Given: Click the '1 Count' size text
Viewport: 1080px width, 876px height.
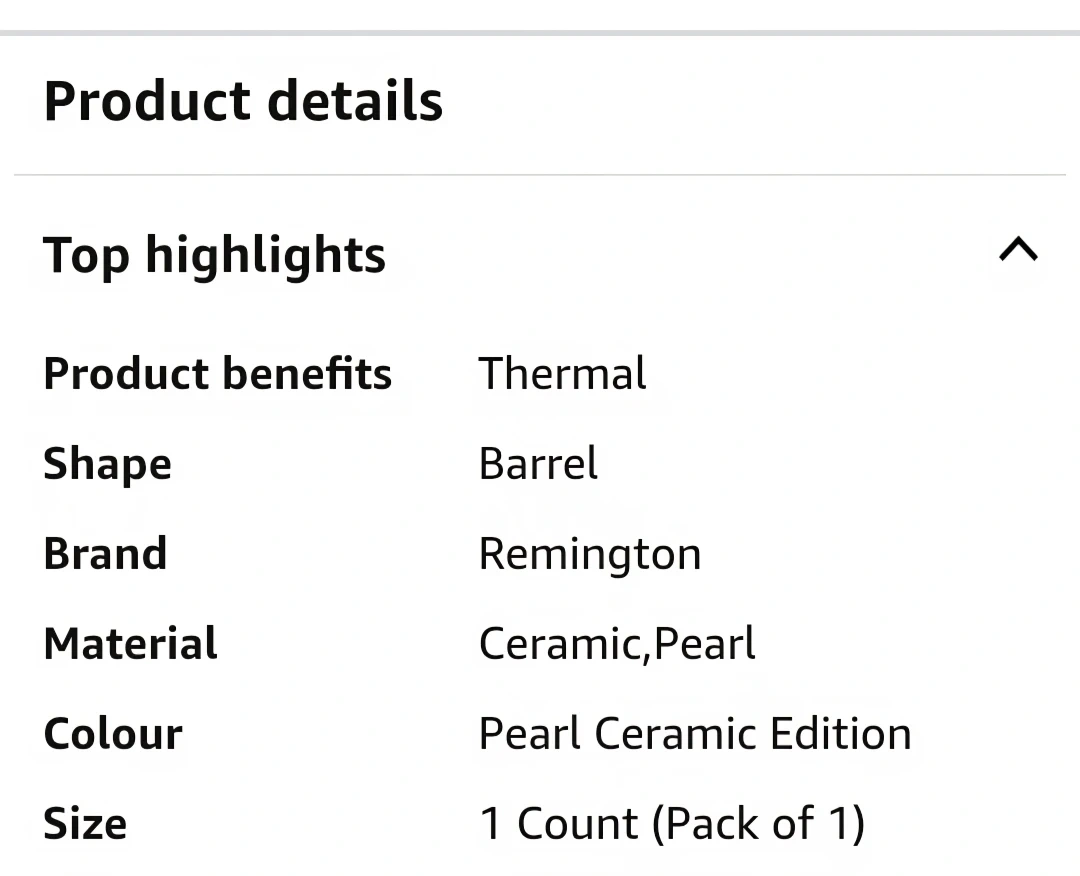Looking at the screenshot, I should [x=558, y=824].
